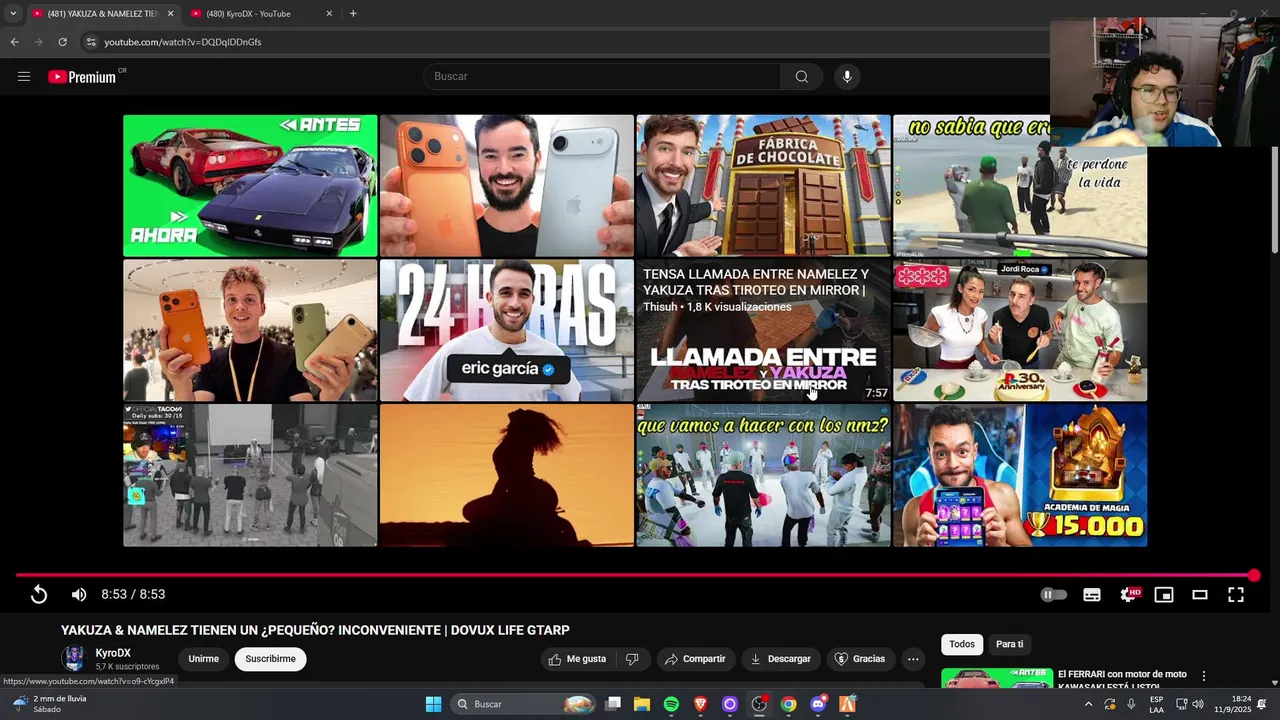Open File Explorer from taskbar

point(642,704)
